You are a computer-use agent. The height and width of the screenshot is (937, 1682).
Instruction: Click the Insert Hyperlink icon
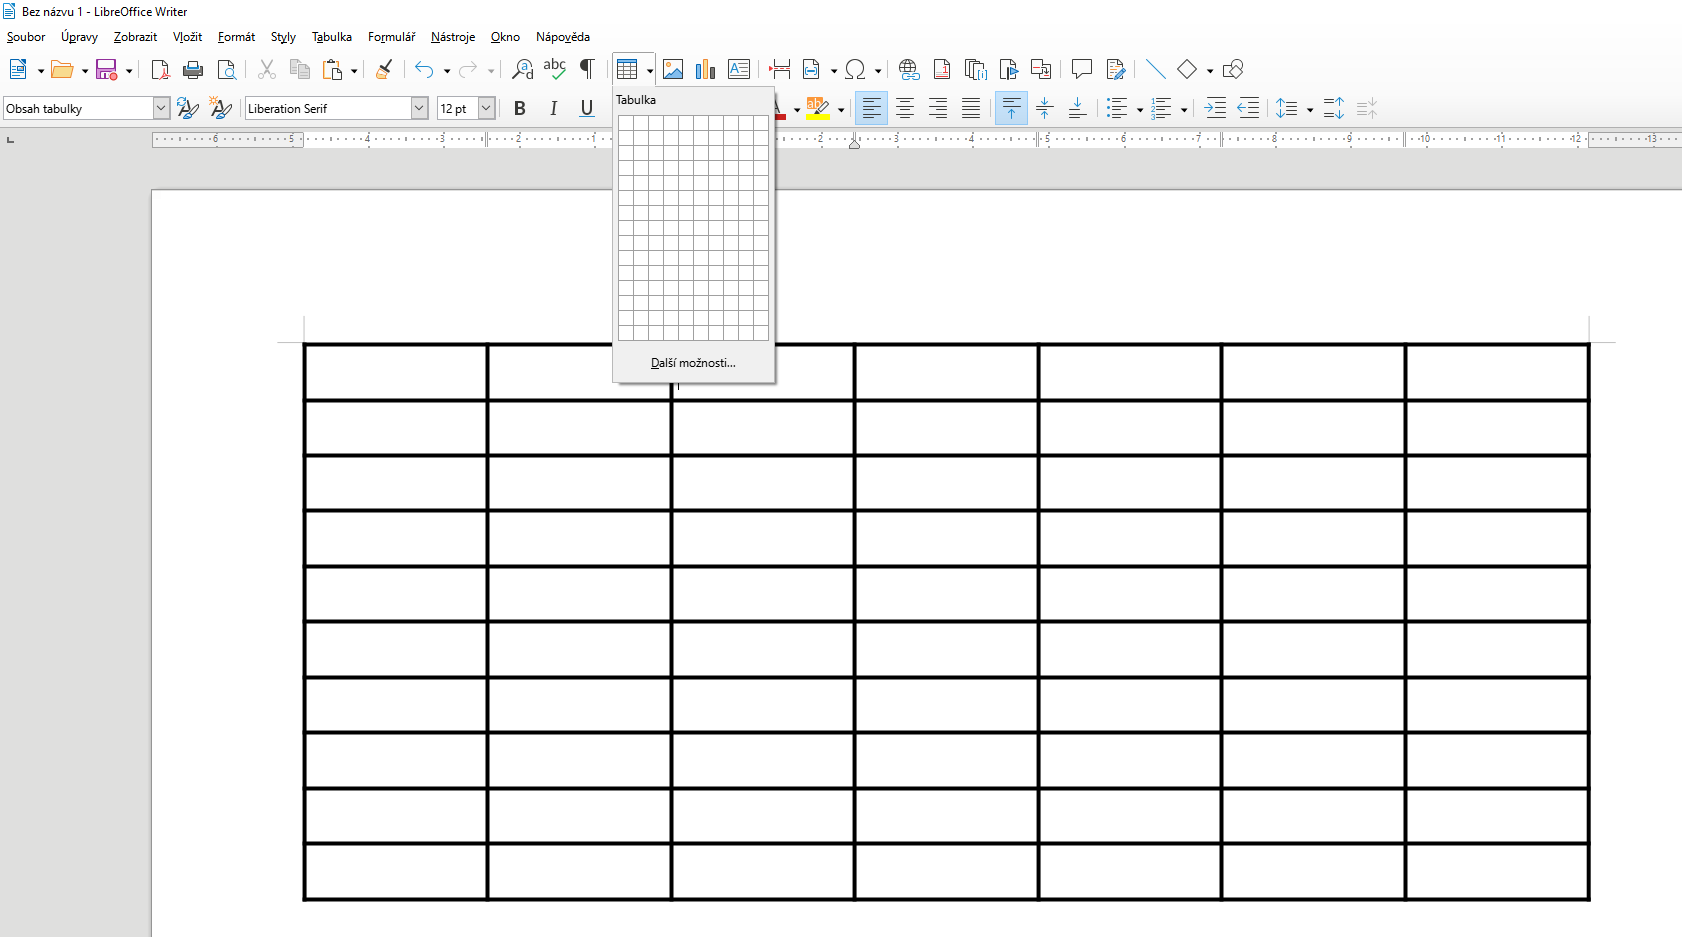908,70
